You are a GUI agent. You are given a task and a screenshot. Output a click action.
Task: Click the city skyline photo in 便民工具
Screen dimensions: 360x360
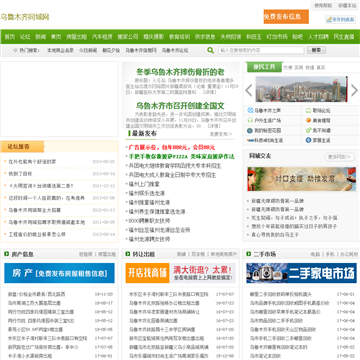[x=301, y=89]
